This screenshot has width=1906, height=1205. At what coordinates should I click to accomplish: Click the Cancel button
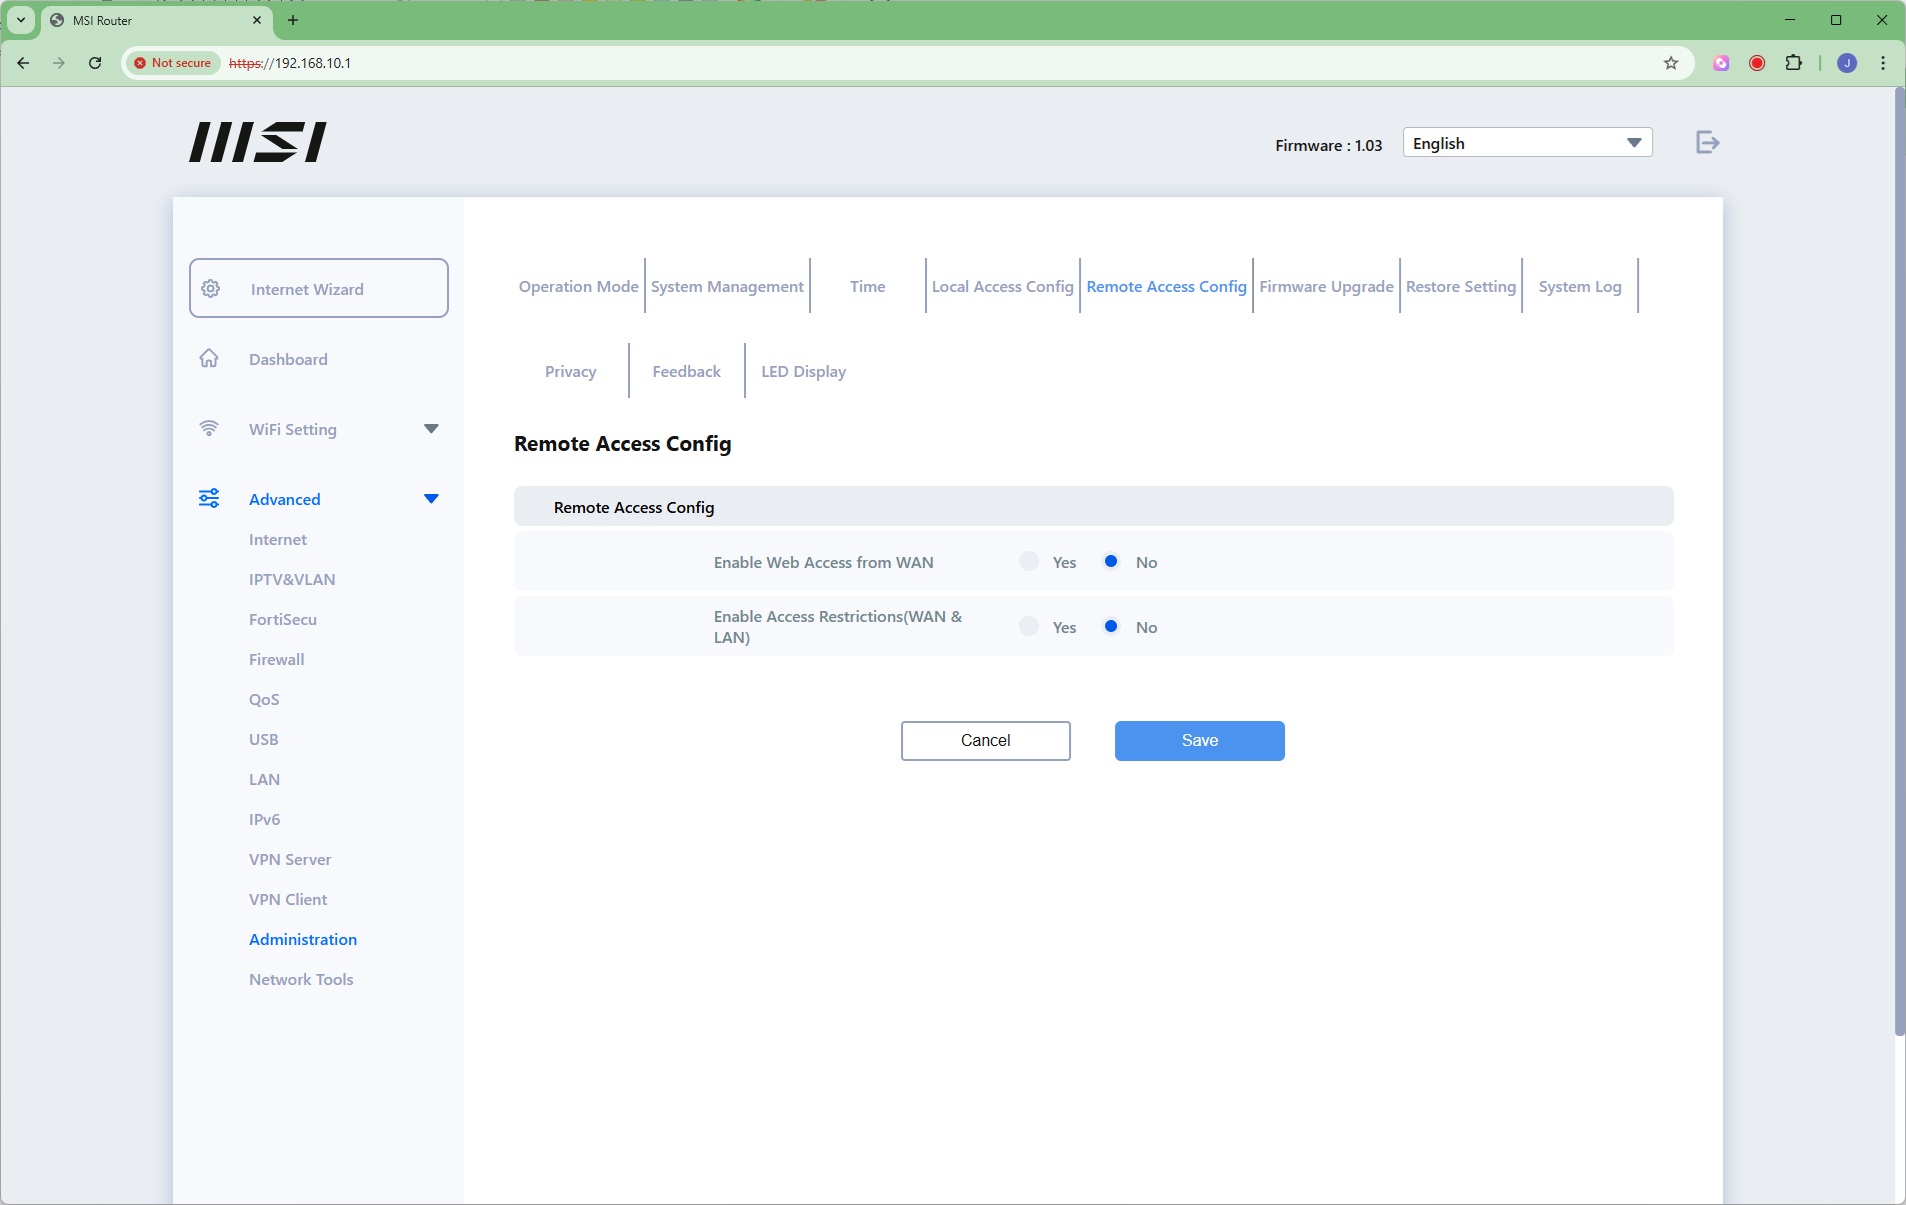click(x=985, y=741)
